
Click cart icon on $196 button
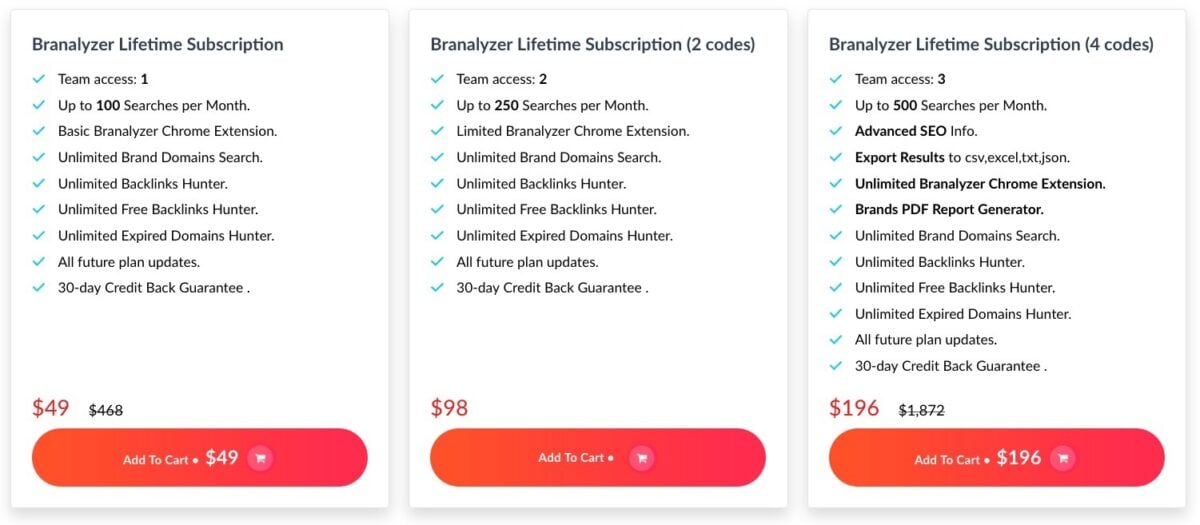pos(1063,459)
